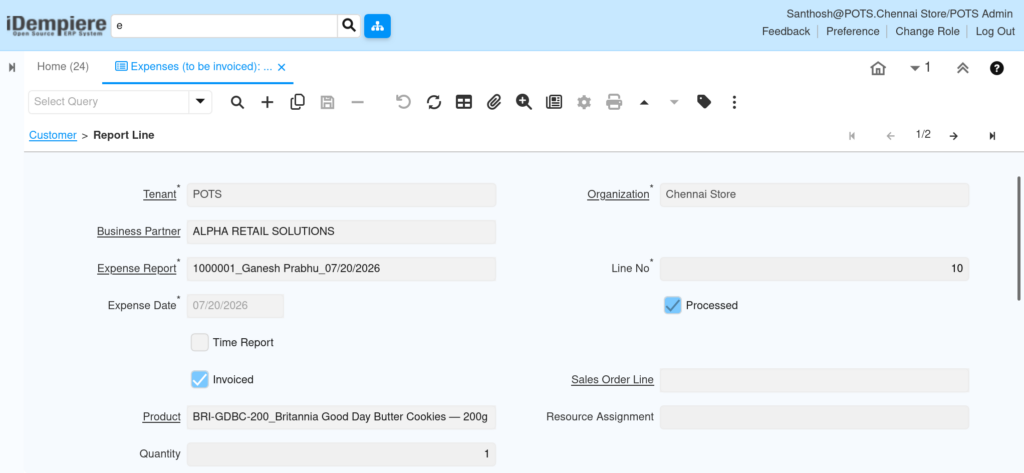1024x473 pixels.
Task: Click the Report Line breadcrumb text
Action: (124, 135)
